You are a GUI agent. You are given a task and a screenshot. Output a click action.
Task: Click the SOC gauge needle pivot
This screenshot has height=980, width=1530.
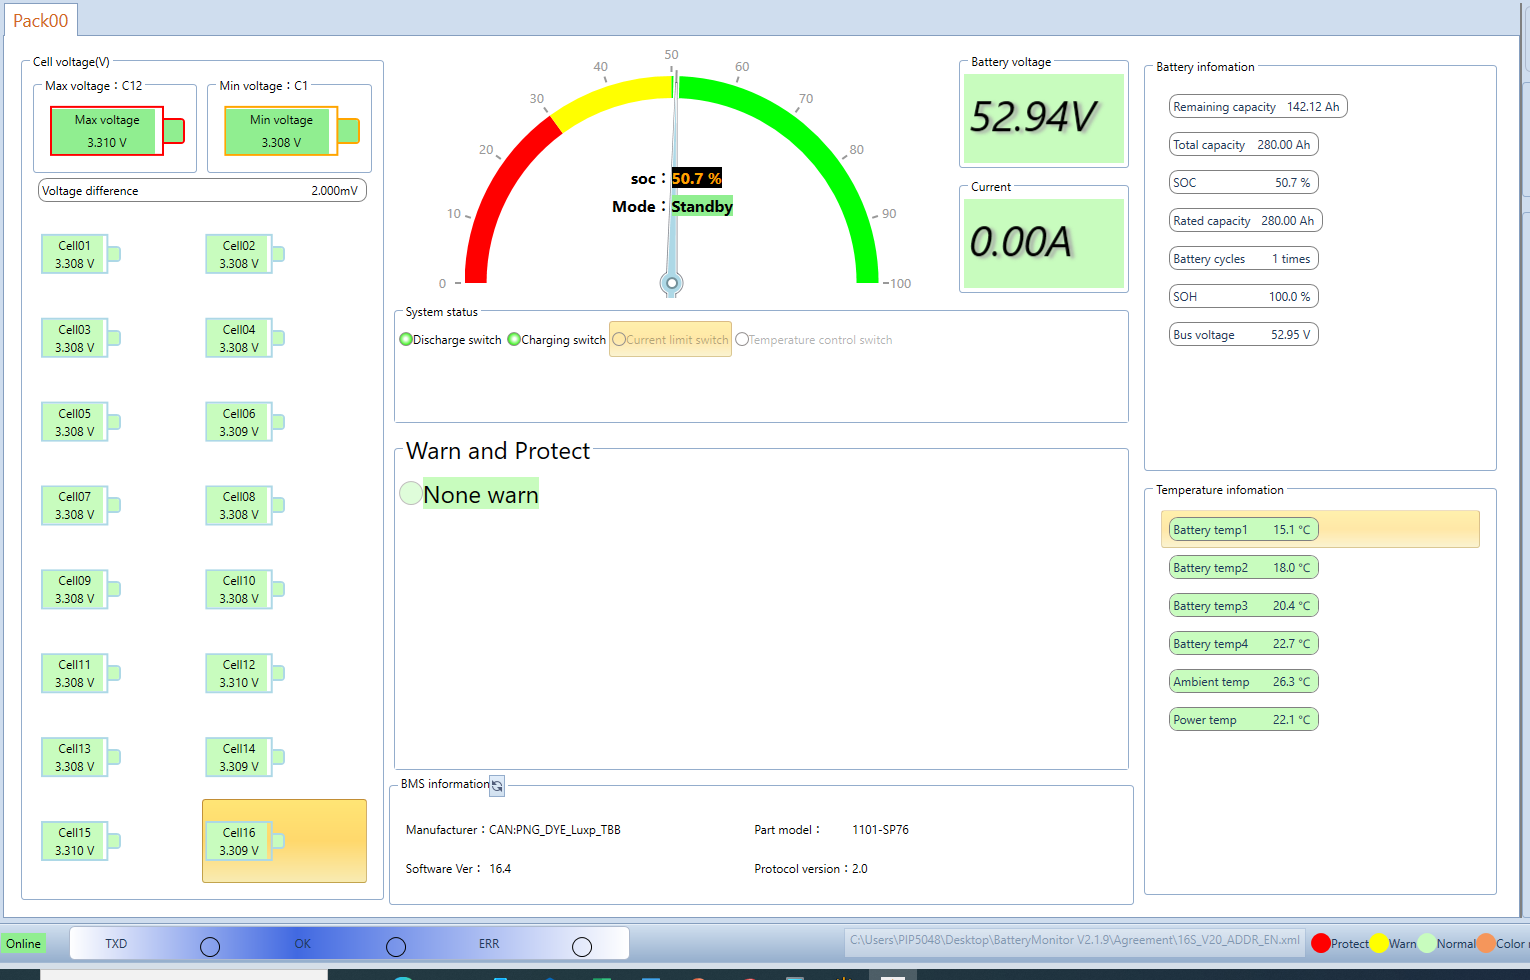coord(672,284)
